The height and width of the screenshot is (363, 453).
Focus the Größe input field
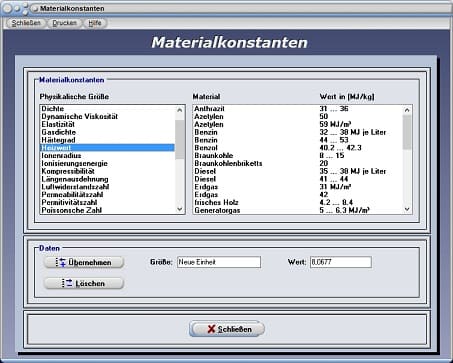click(219, 262)
